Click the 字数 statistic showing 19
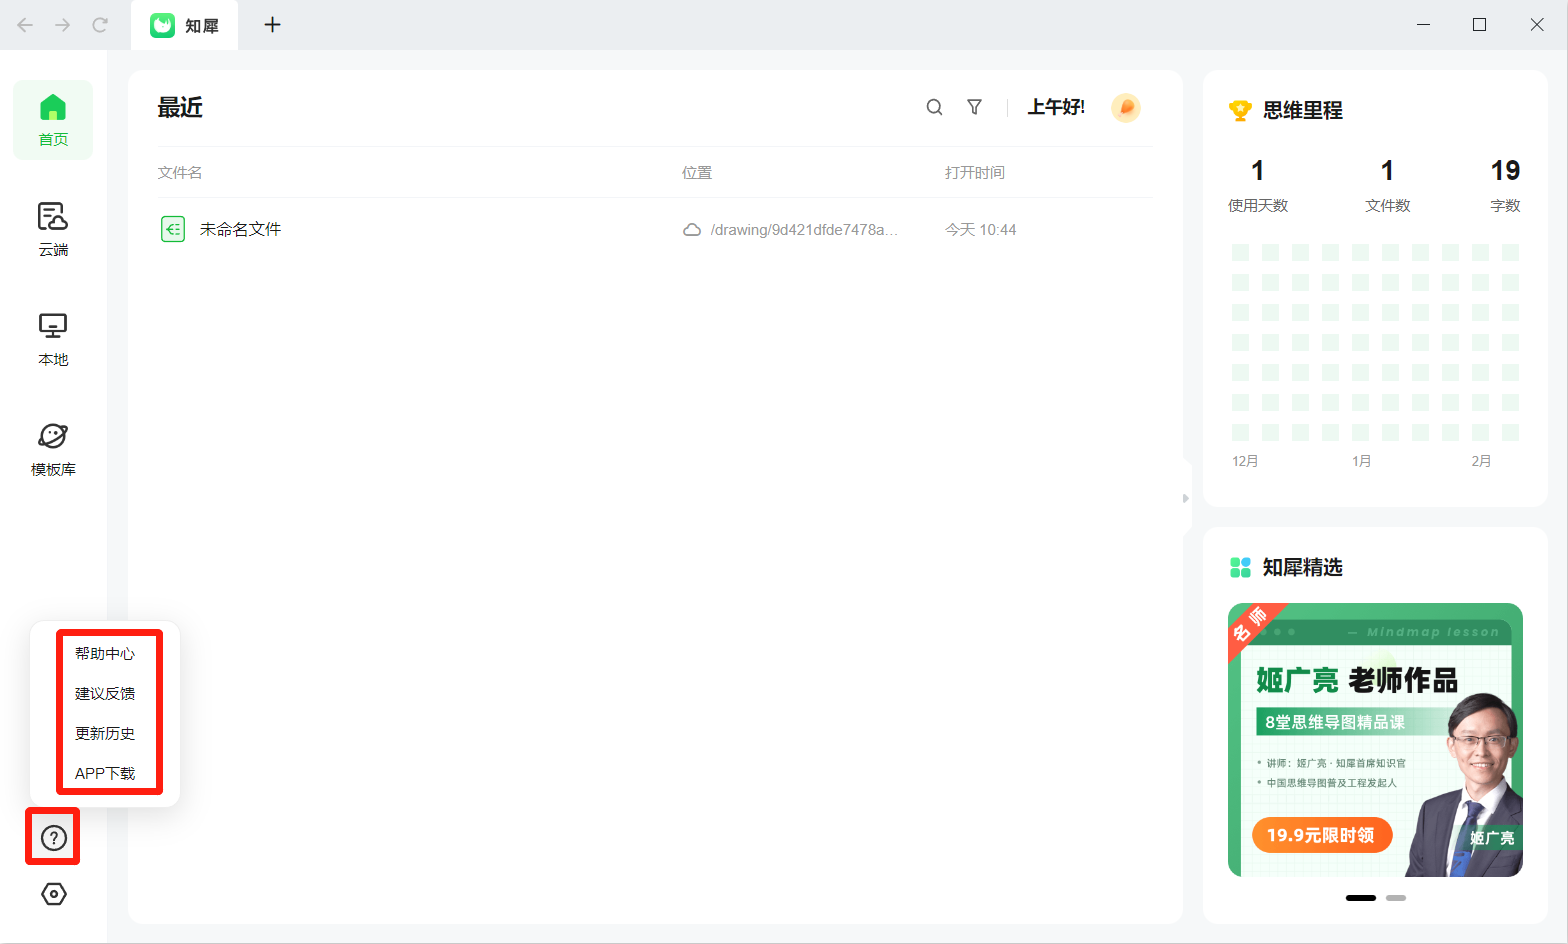1568x944 pixels. [1505, 186]
